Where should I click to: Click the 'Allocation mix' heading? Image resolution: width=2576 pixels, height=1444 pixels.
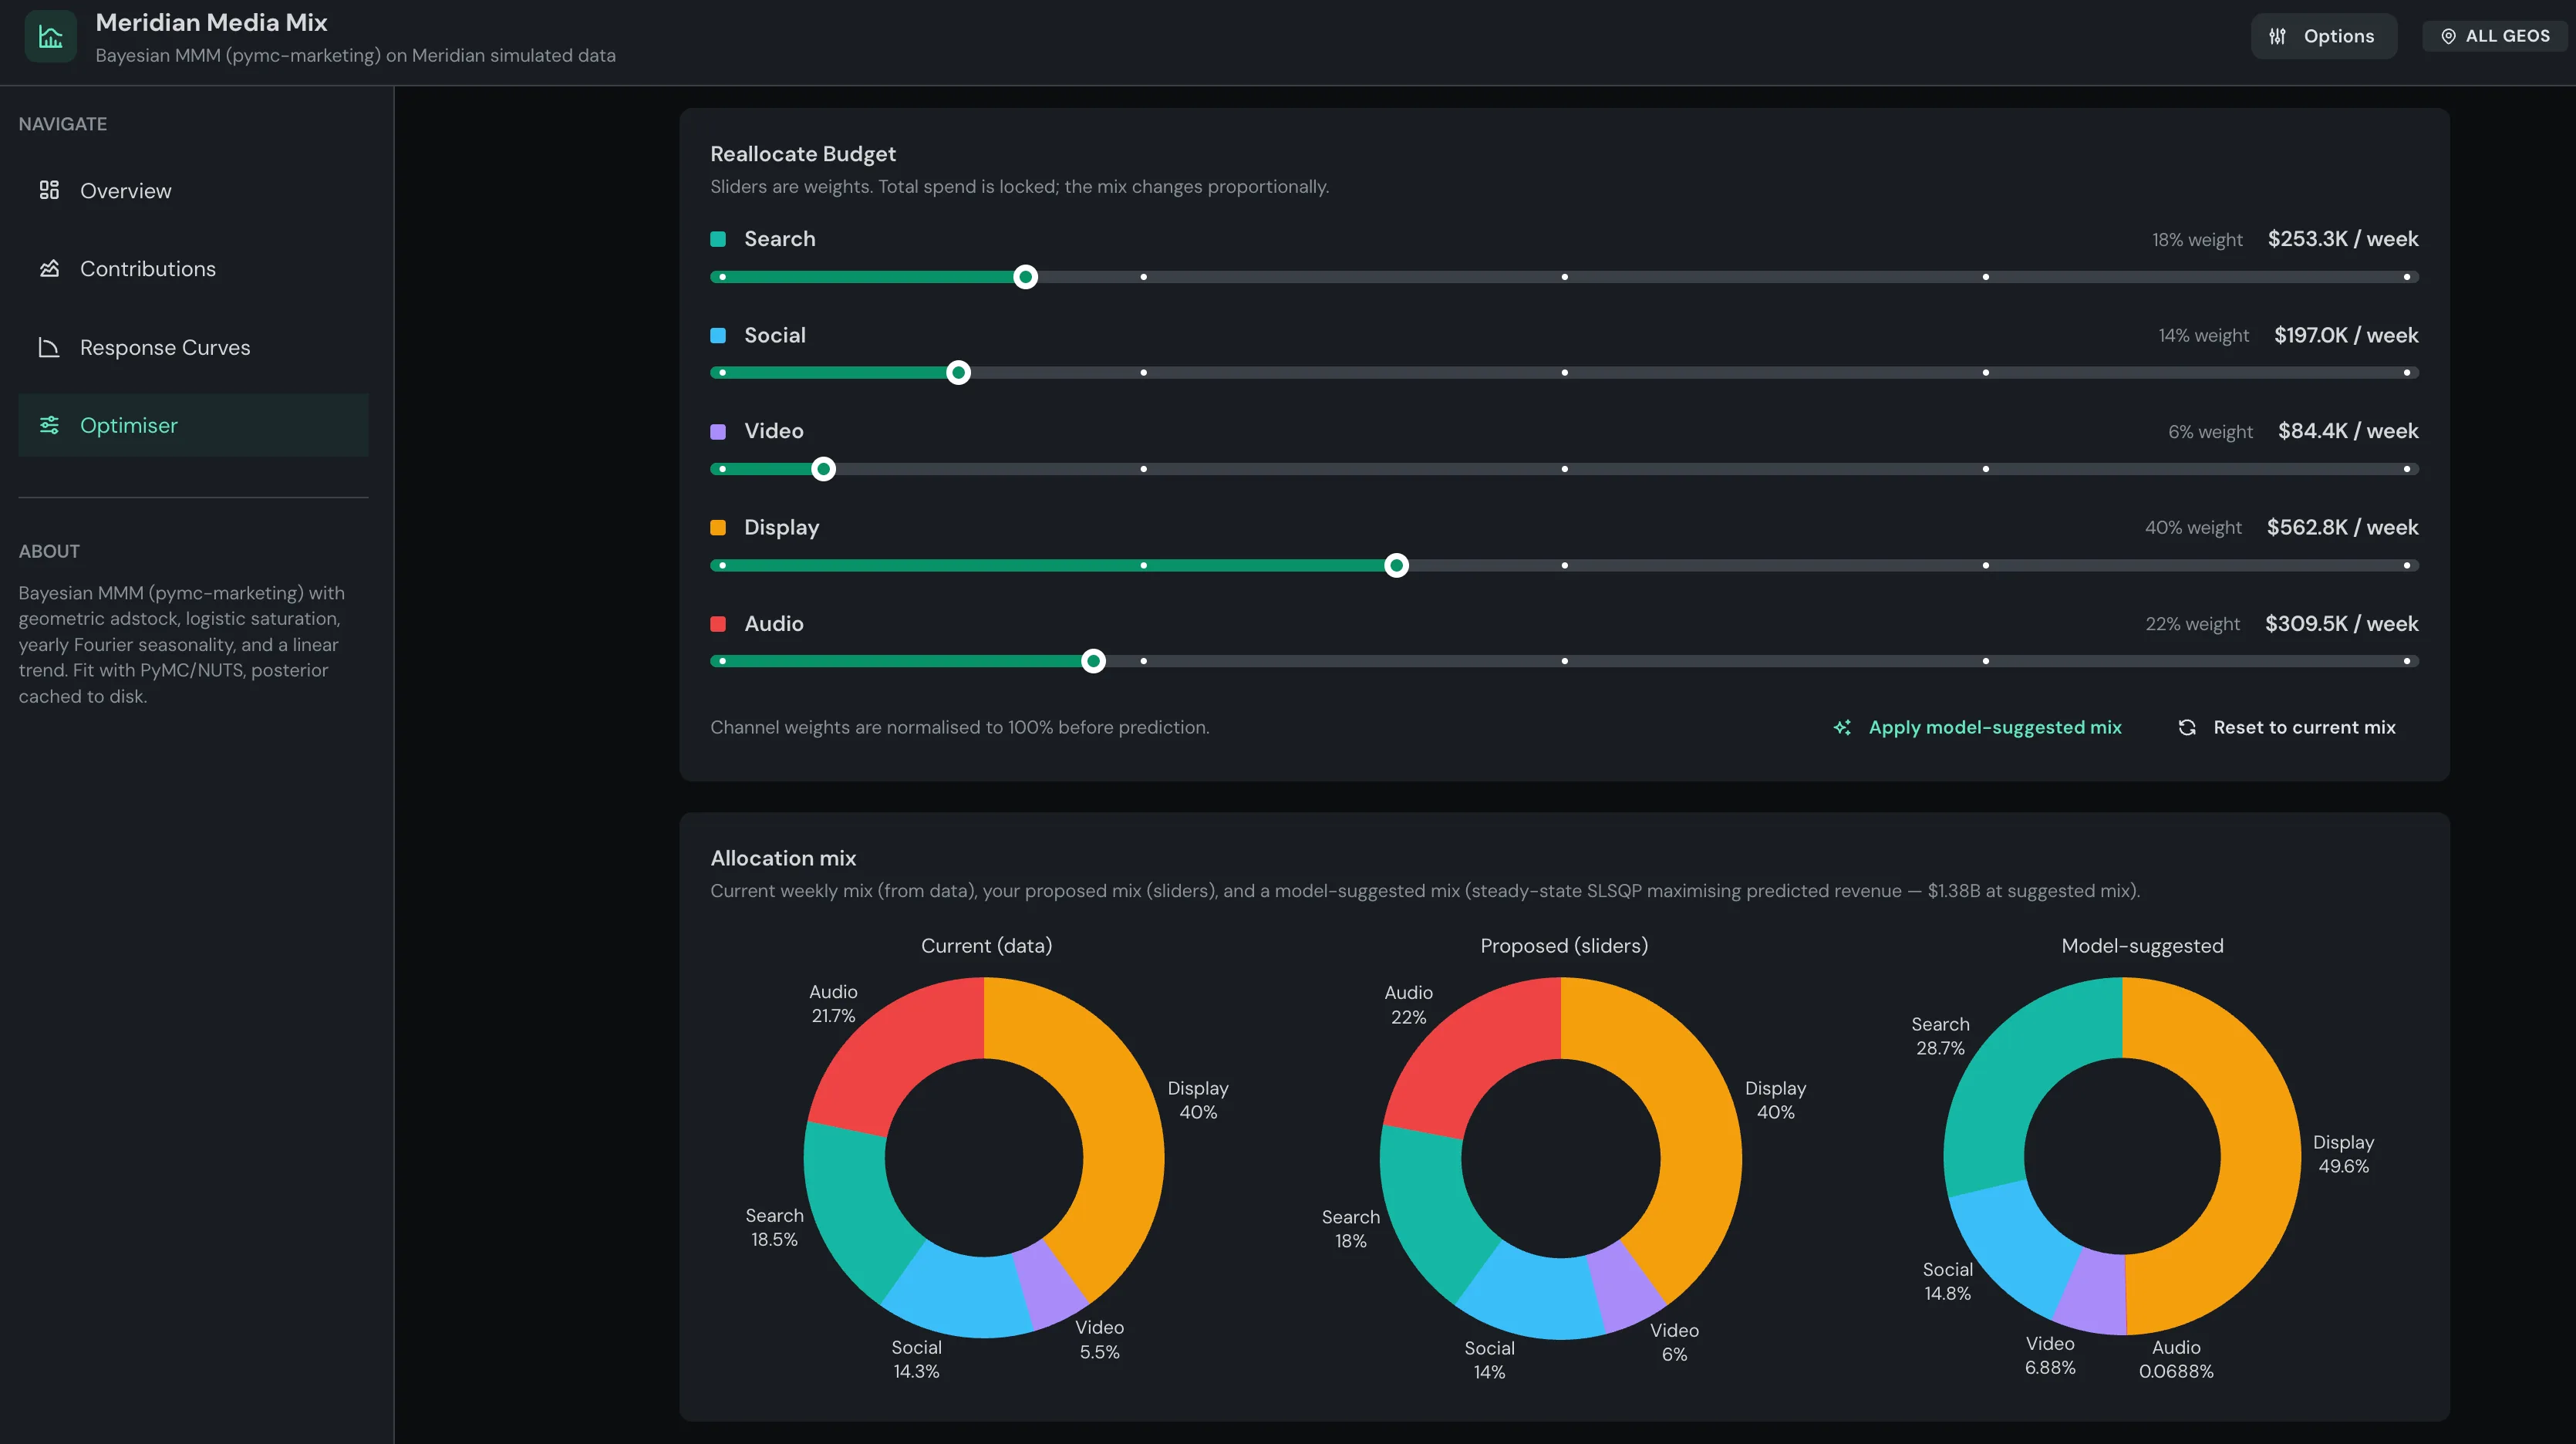click(783, 858)
